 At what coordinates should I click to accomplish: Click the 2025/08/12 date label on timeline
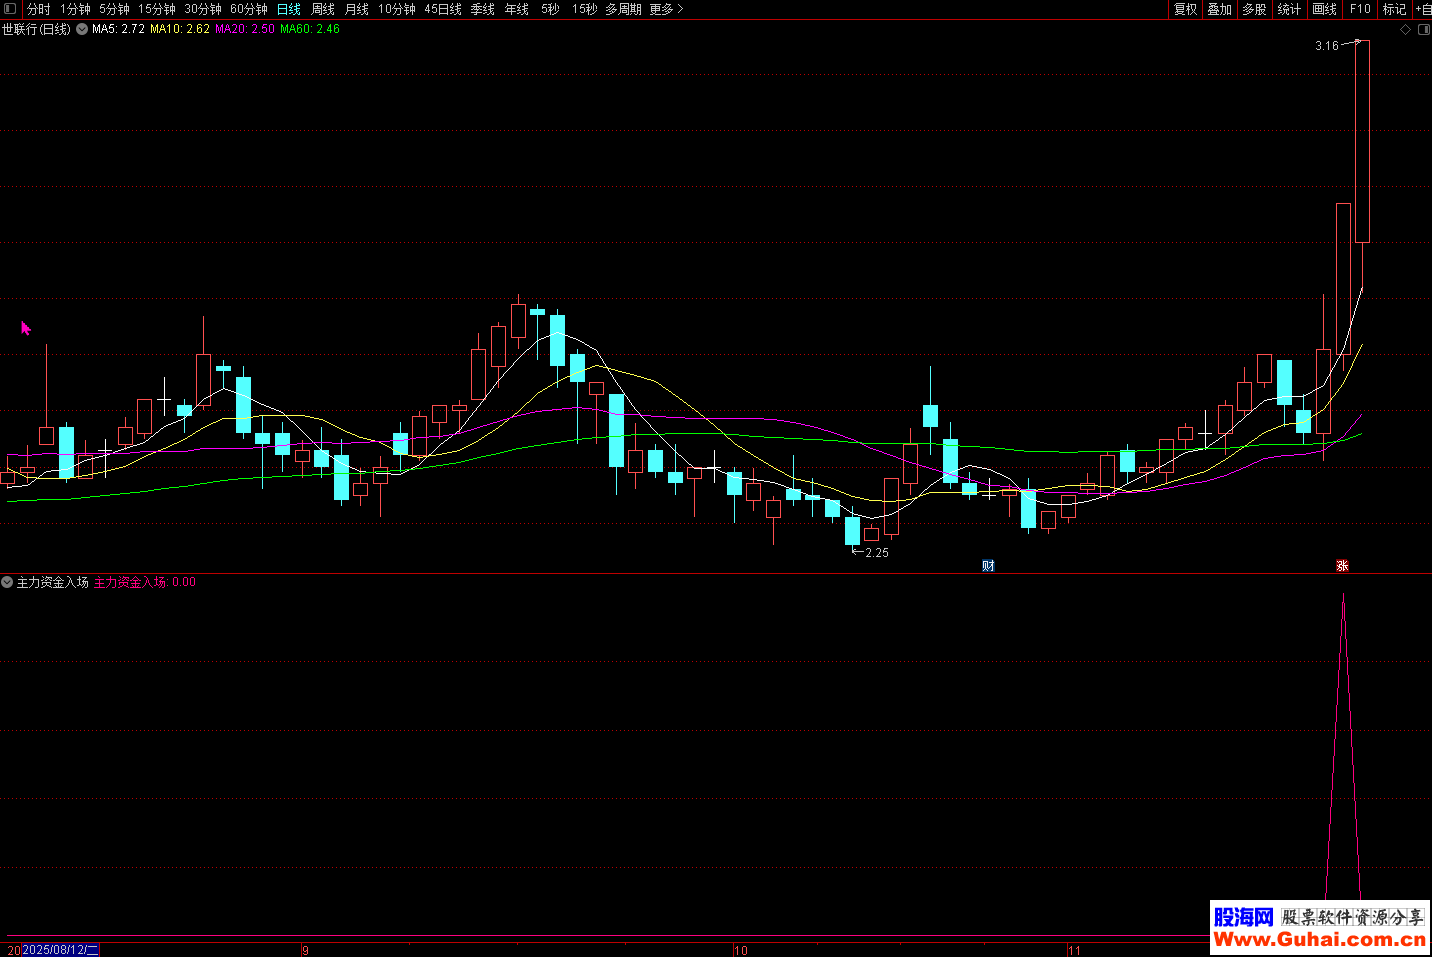pyautogui.click(x=60, y=950)
